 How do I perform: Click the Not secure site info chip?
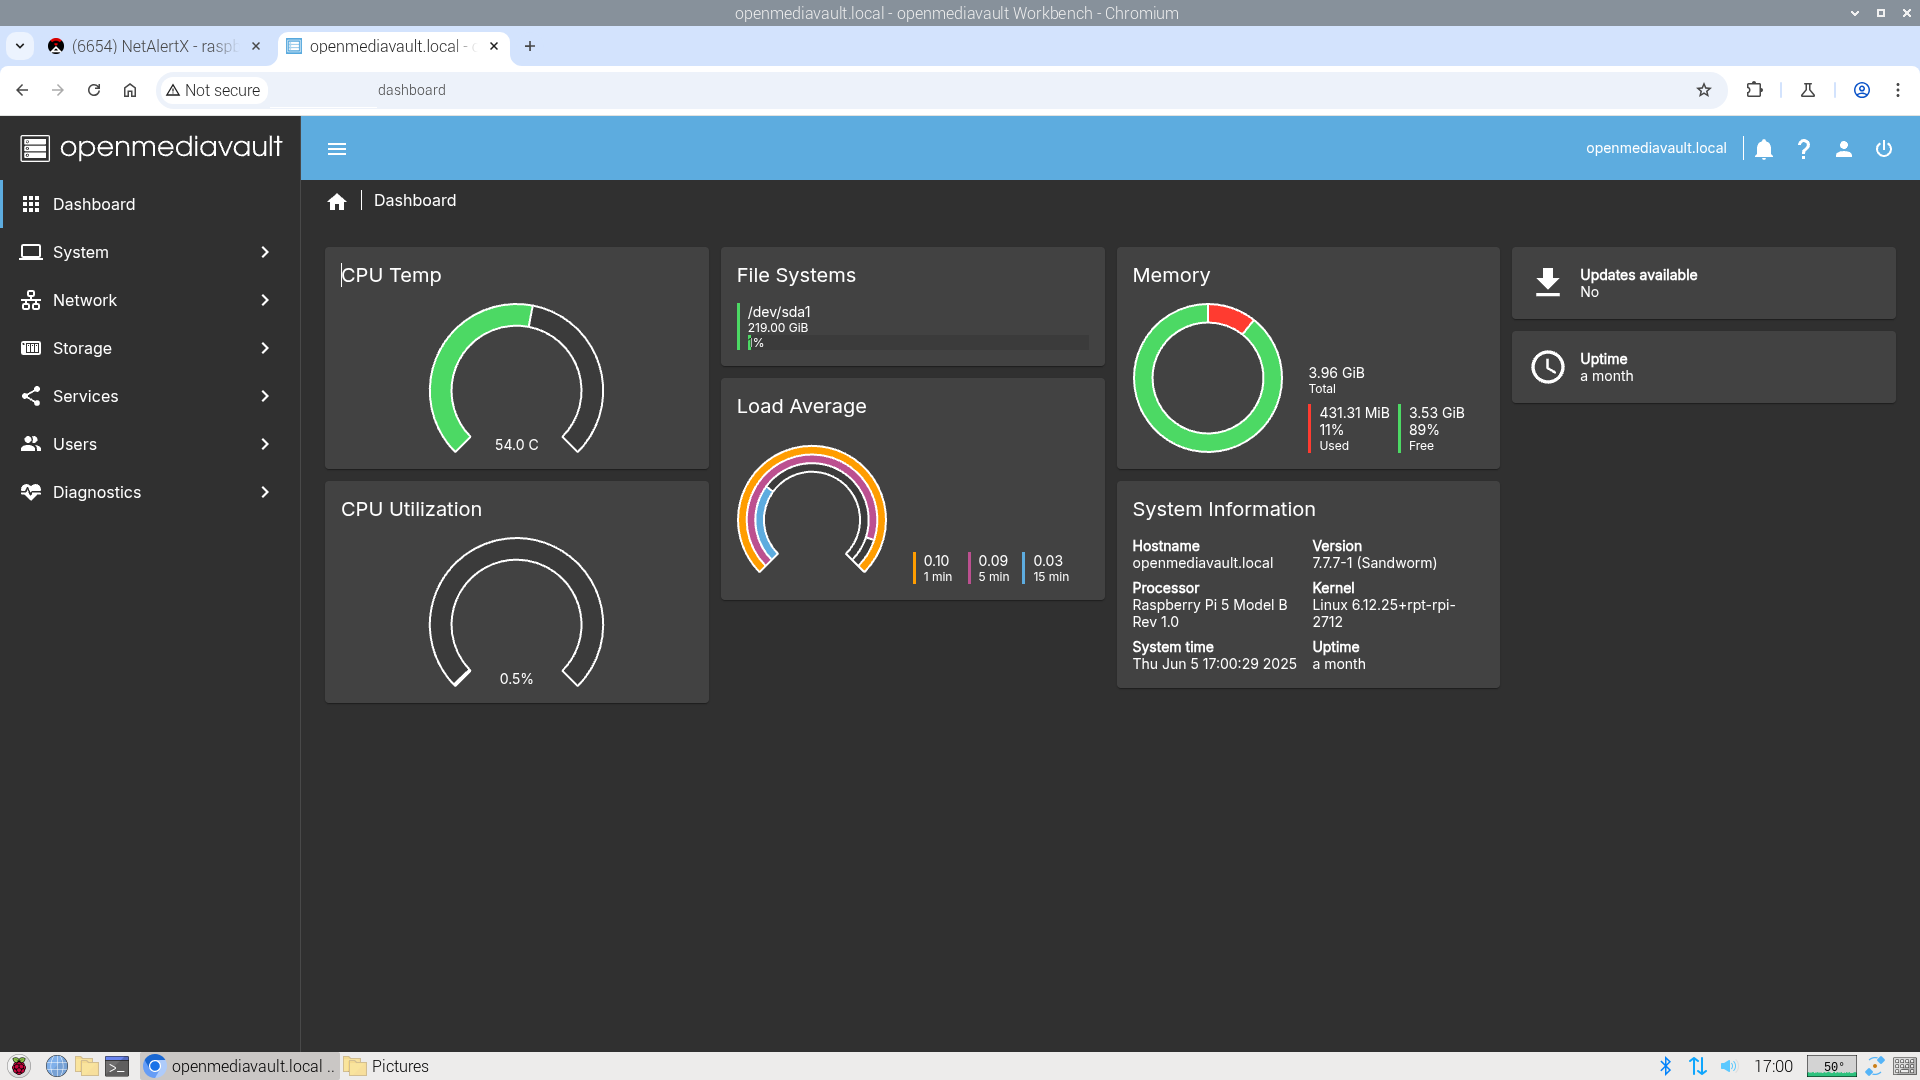213,90
